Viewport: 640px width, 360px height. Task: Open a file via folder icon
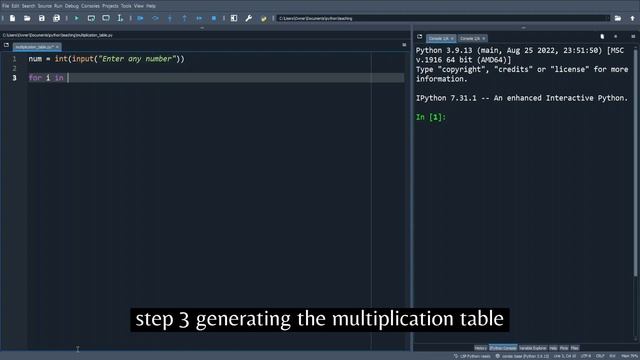(27, 18)
